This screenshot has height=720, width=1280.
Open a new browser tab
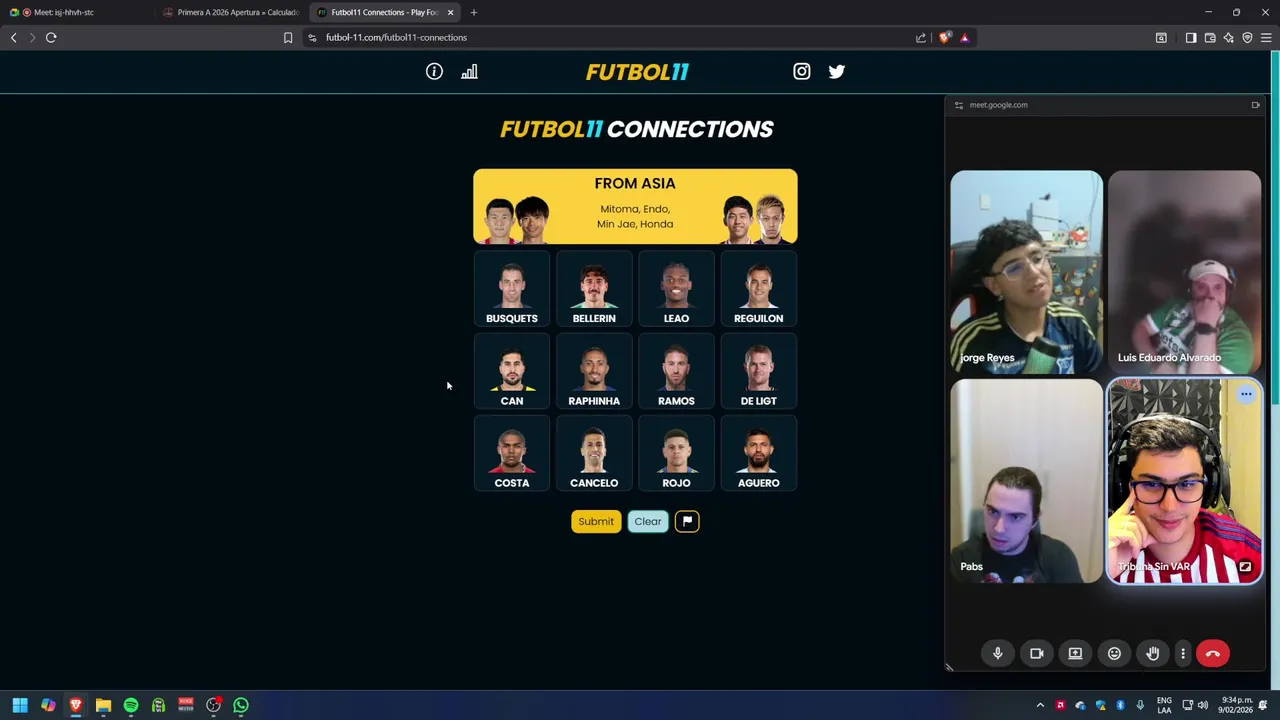474,12
